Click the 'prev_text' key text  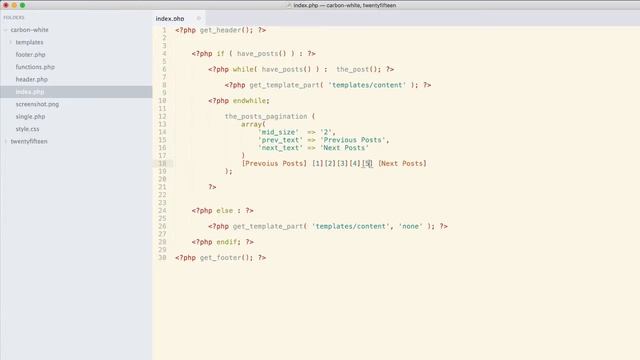point(280,140)
